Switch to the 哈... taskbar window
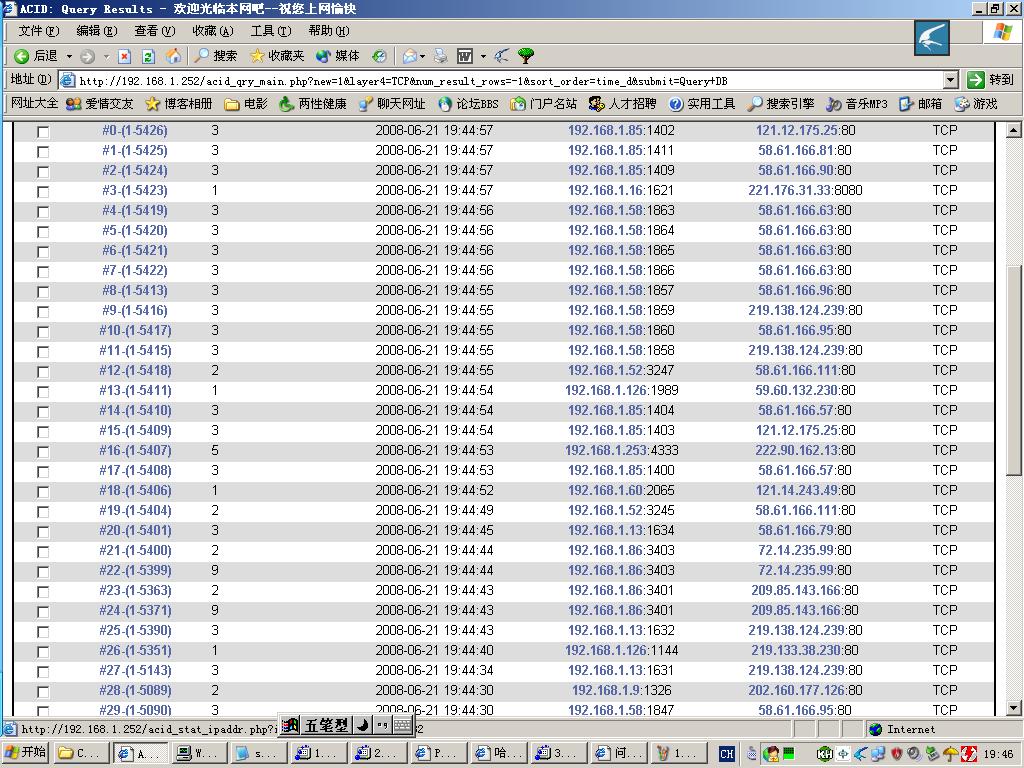 tap(500, 753)
